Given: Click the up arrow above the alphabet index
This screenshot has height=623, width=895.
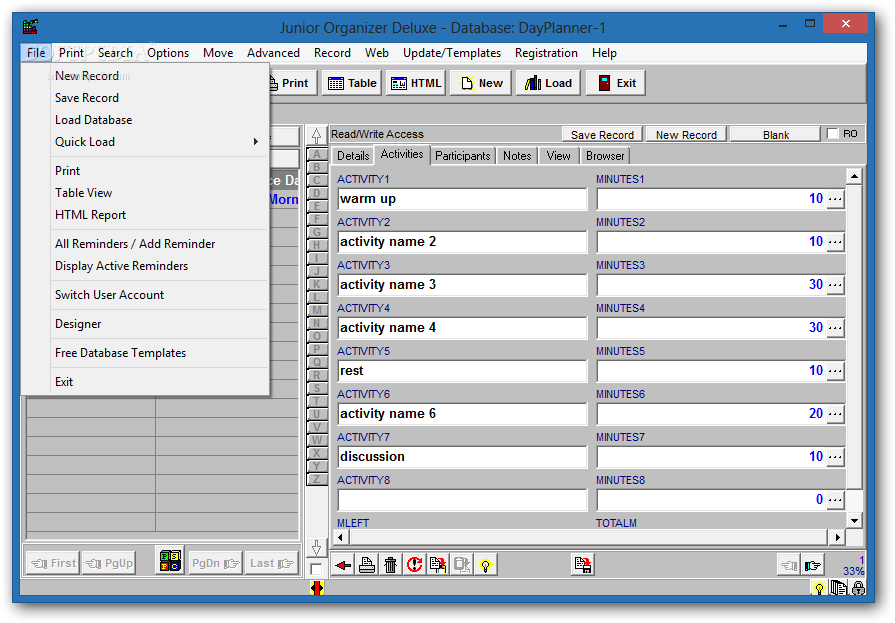Looking at the screenshot, I should [x=316, y=136].
